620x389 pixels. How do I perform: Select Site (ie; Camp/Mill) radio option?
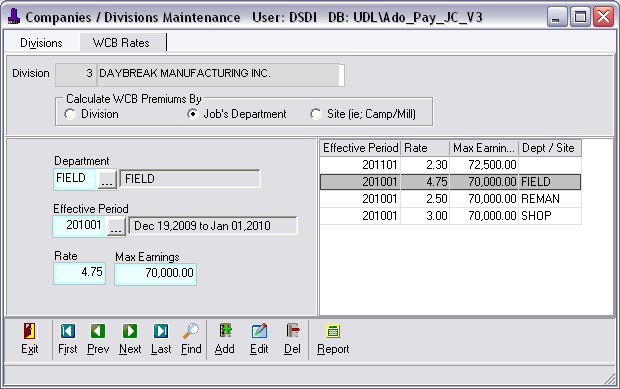316,114
